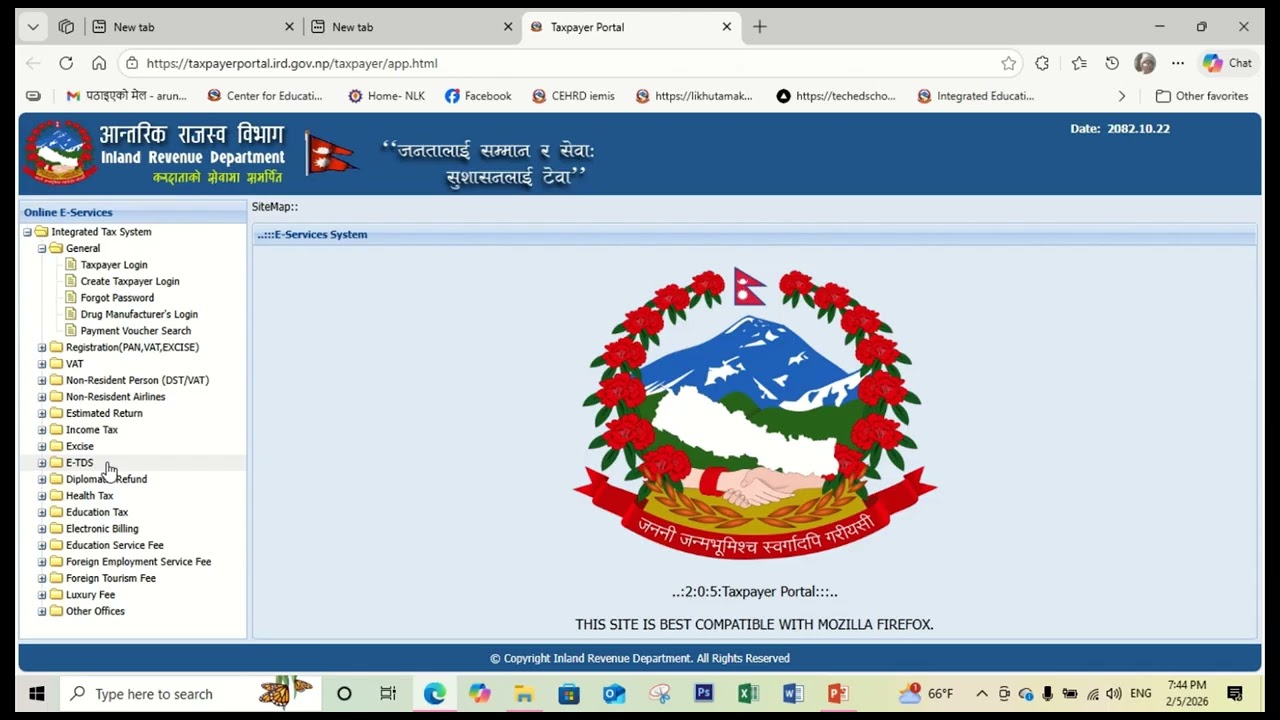Open Drug Manufacturer's Login
Viewport: 1280px width, 720px height.
click(x=139, y=314)
